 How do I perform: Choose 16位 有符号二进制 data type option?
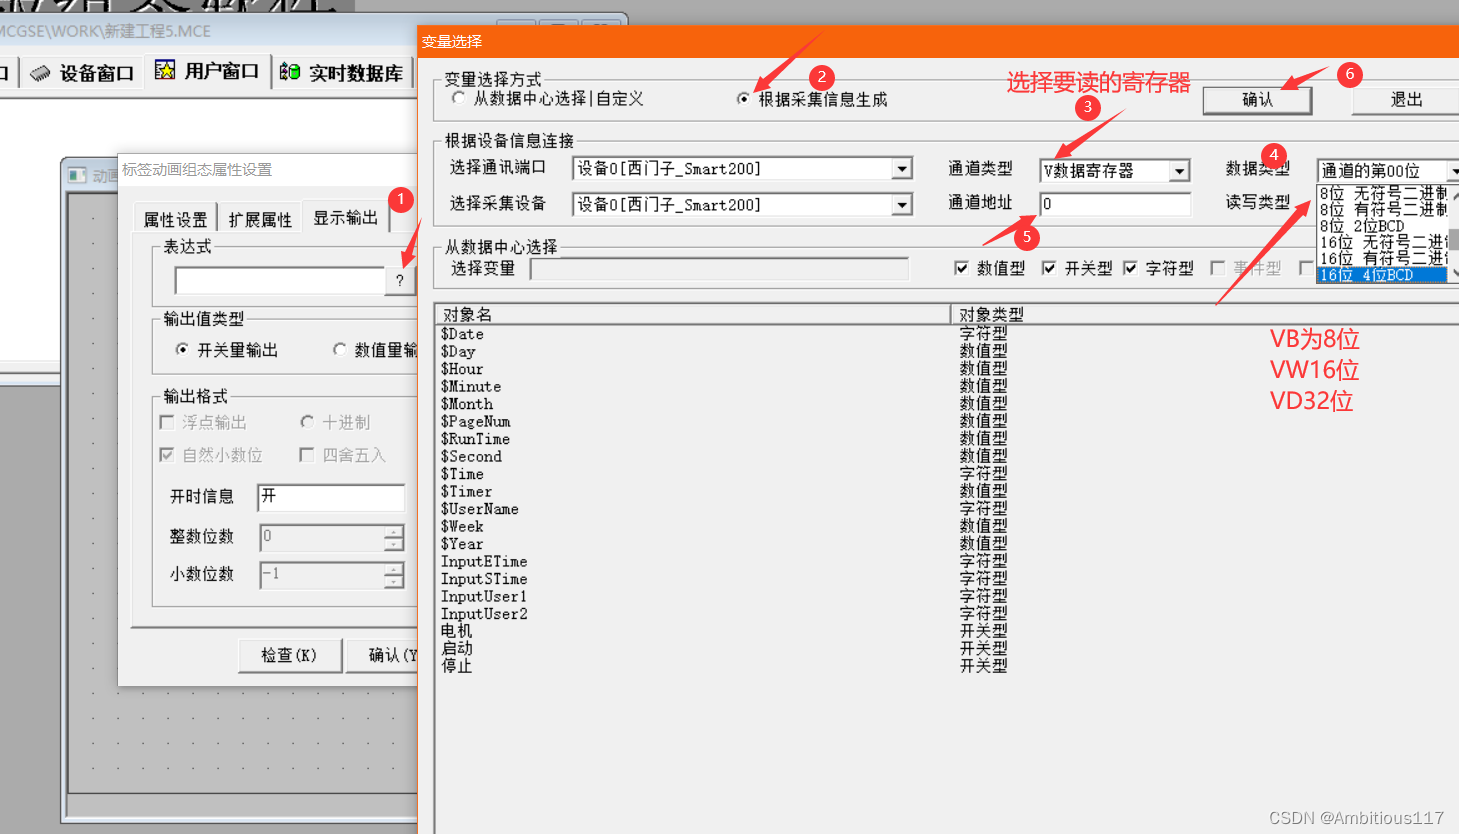tap(1381, 258)
